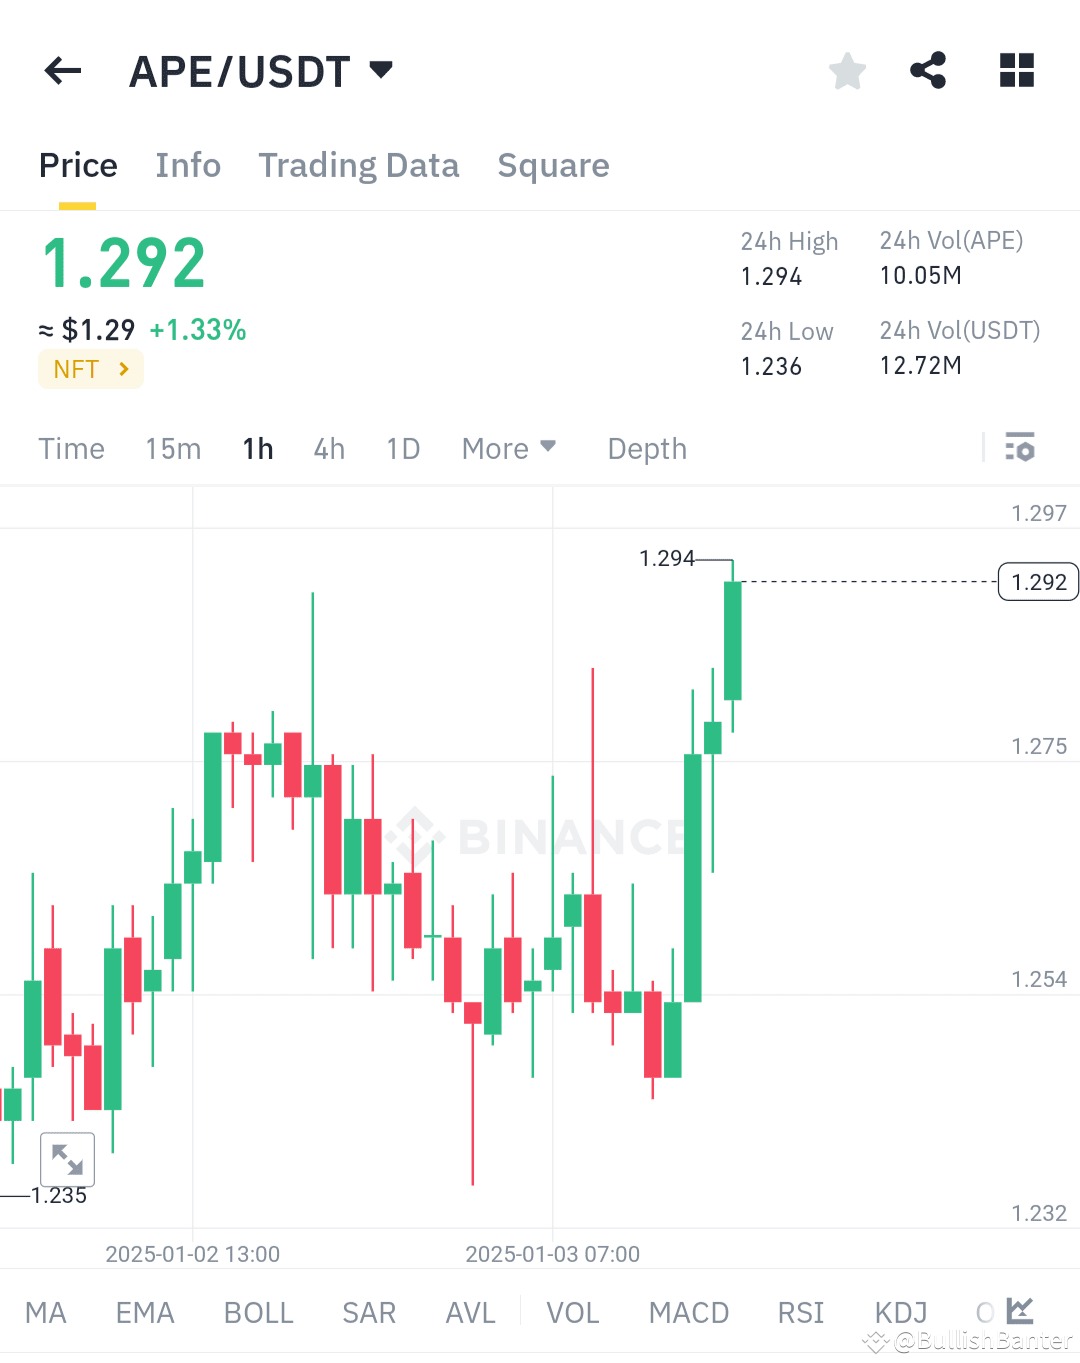This screenshot has width=1080, height=1363.
Task: Open the chart style icon at bottom right
Action: [x=1019, y=1311]
